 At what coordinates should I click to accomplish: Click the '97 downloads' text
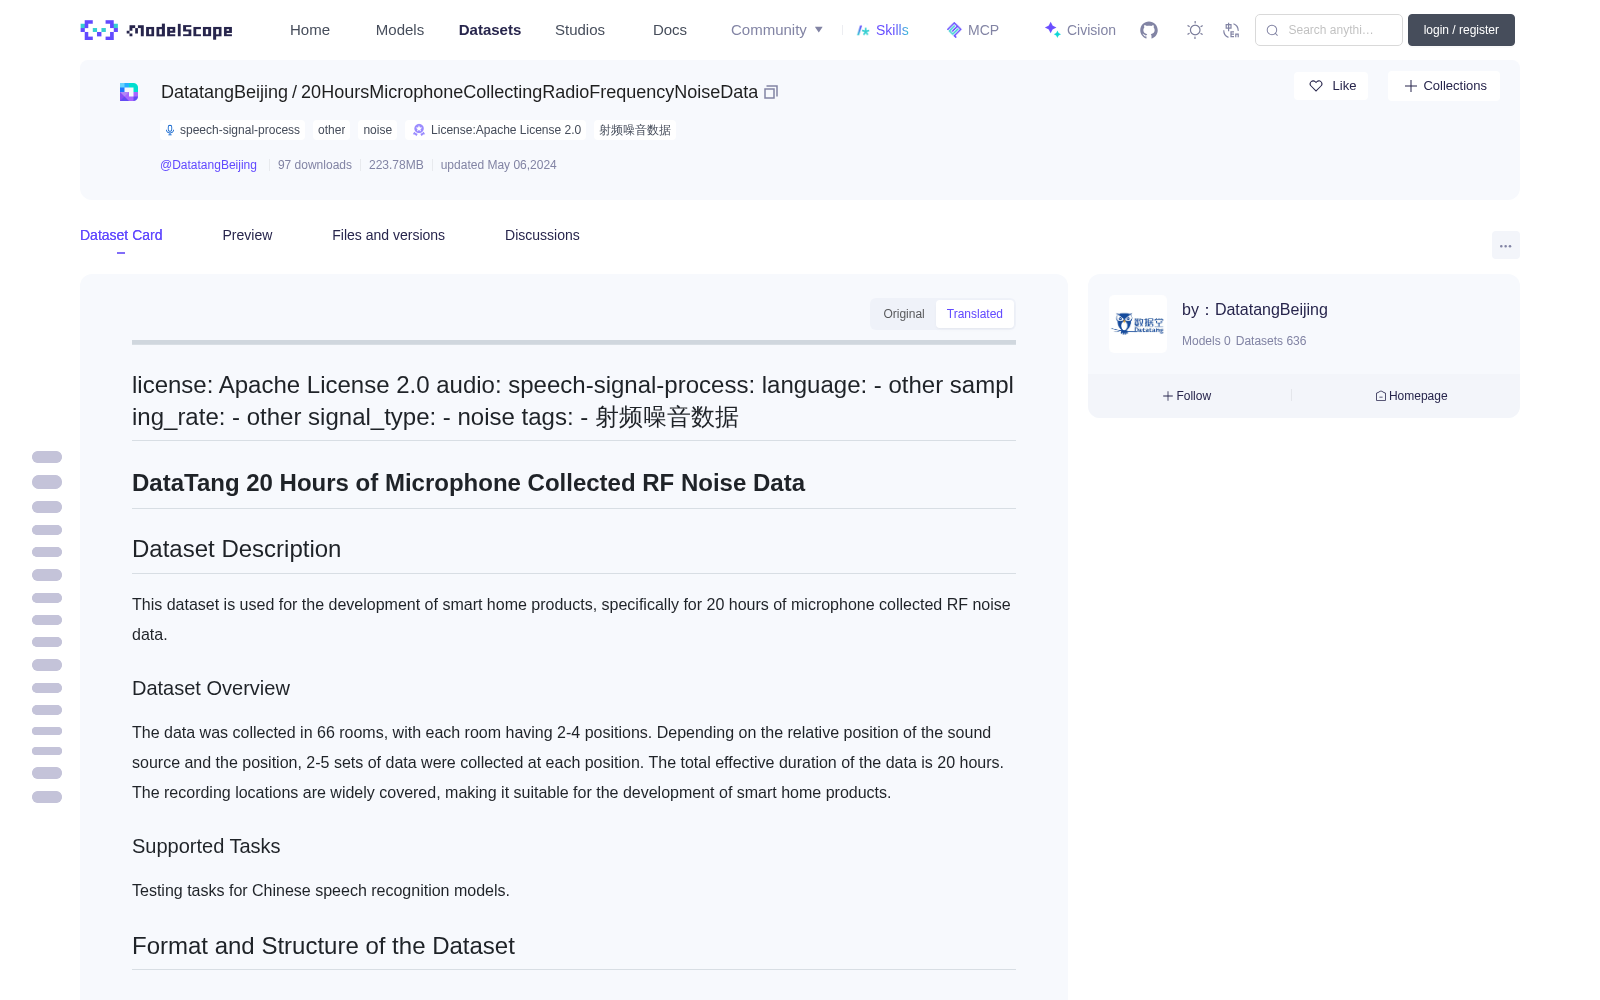pos(315,165)
